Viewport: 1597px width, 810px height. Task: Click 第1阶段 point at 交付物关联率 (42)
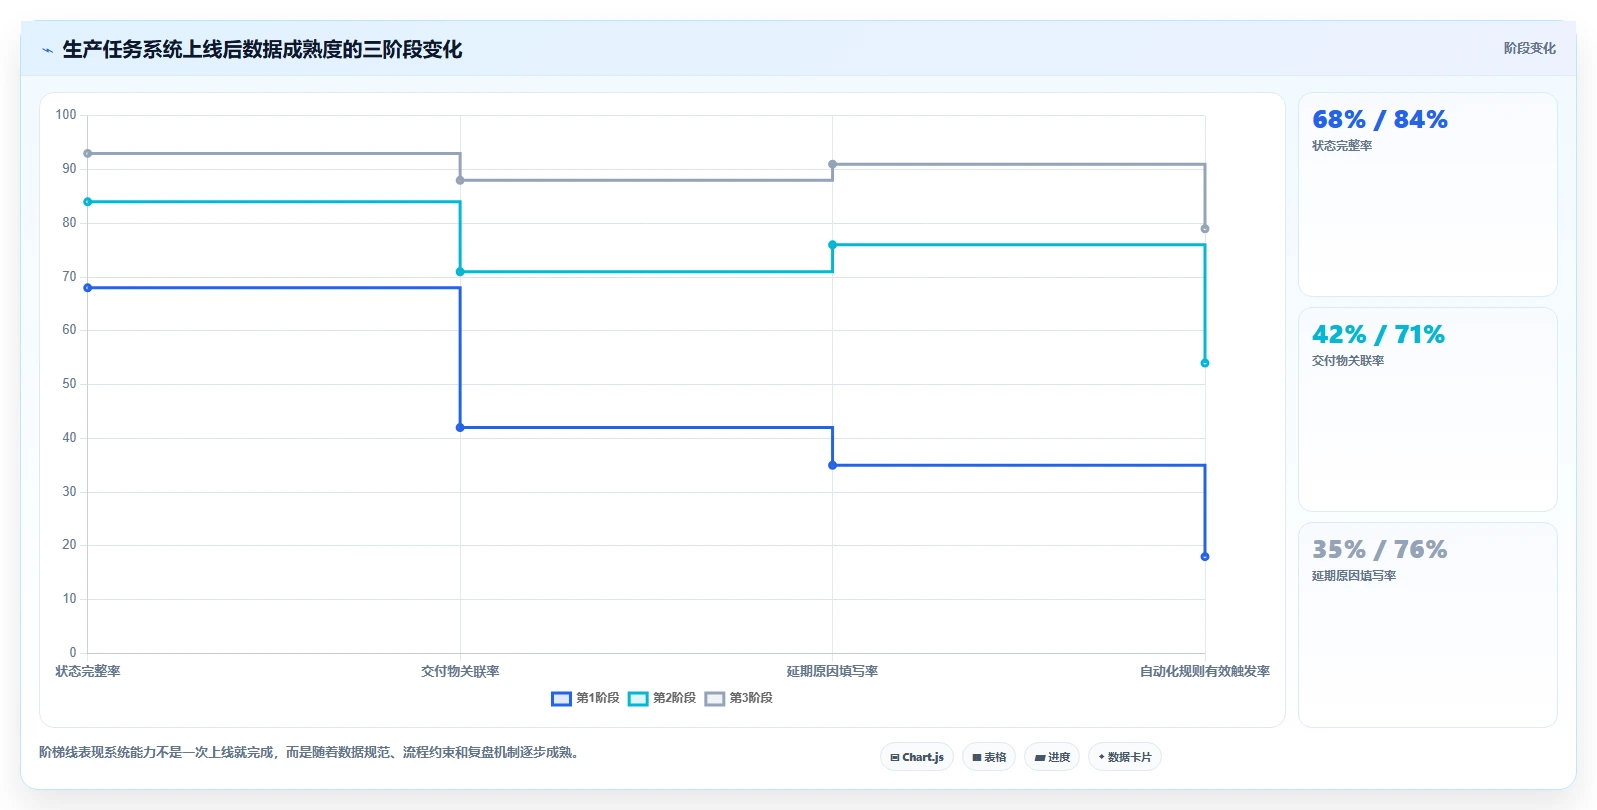(460, 428)
